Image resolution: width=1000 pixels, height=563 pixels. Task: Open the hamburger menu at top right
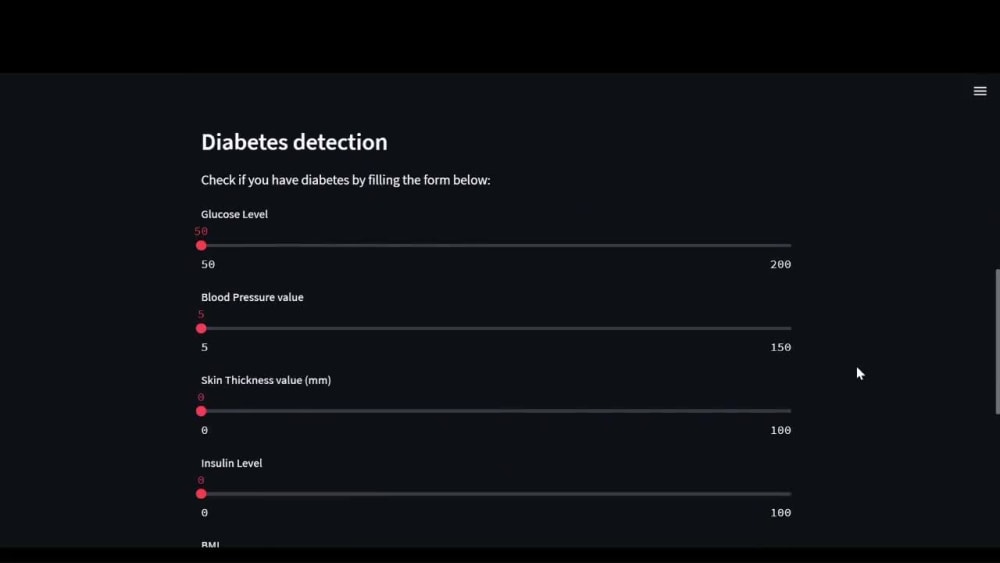(980, 91)
